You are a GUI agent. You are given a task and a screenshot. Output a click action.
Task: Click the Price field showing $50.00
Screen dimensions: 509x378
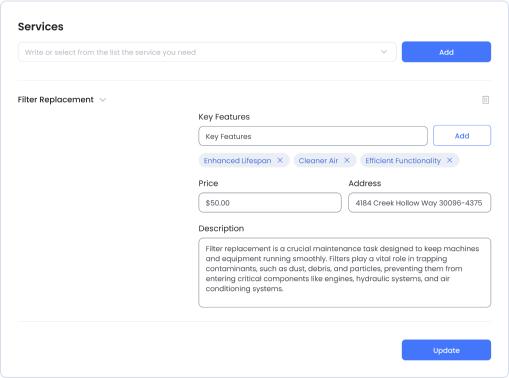point(270,203)
